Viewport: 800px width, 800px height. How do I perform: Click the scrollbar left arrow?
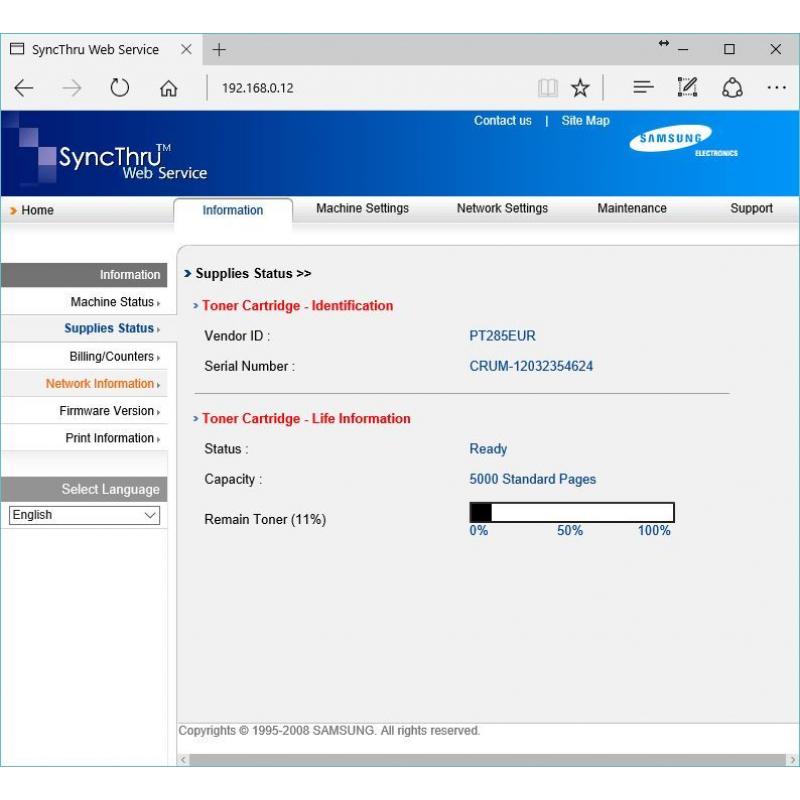click(x=183, y=760)
